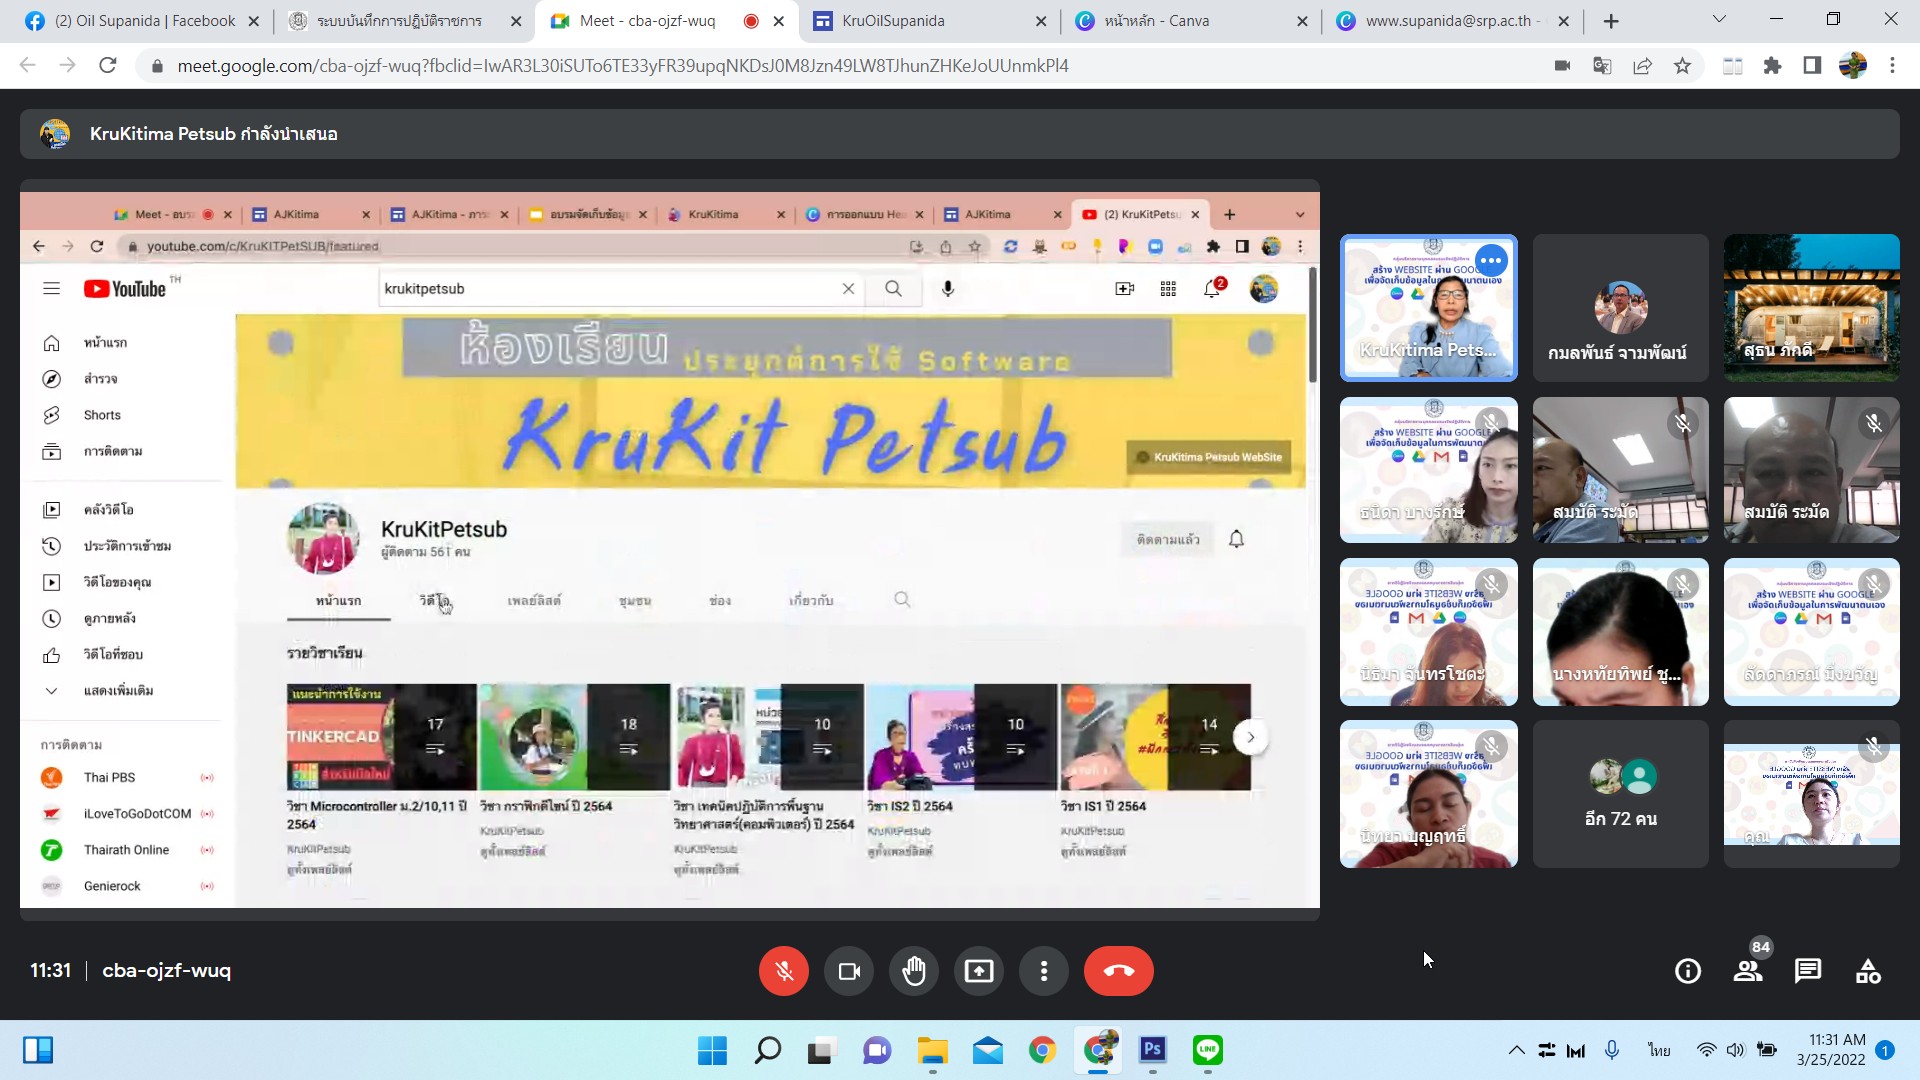
Task: Open the Chrome extensions puzzle icon
Action: tap(1773, 66)
